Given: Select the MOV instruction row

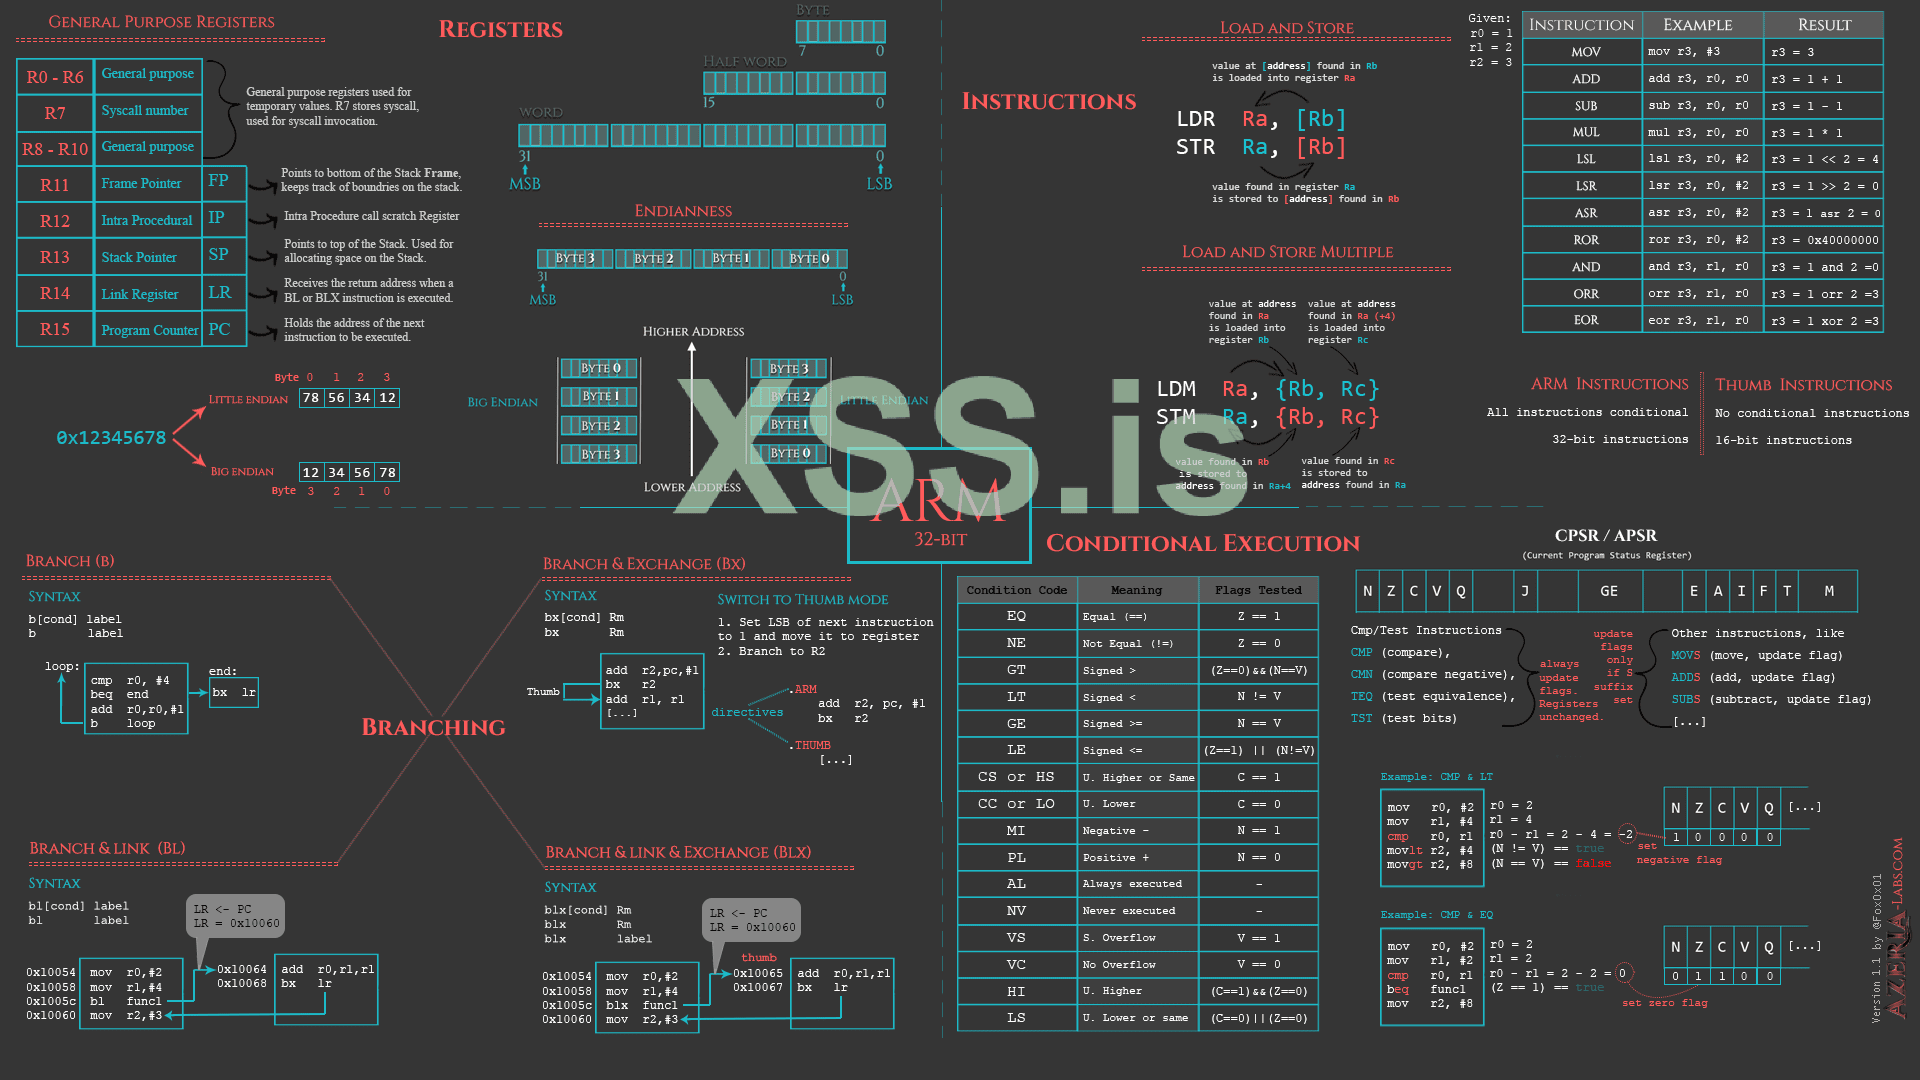Looking at the screenshot, I should tap(1585, 52).
